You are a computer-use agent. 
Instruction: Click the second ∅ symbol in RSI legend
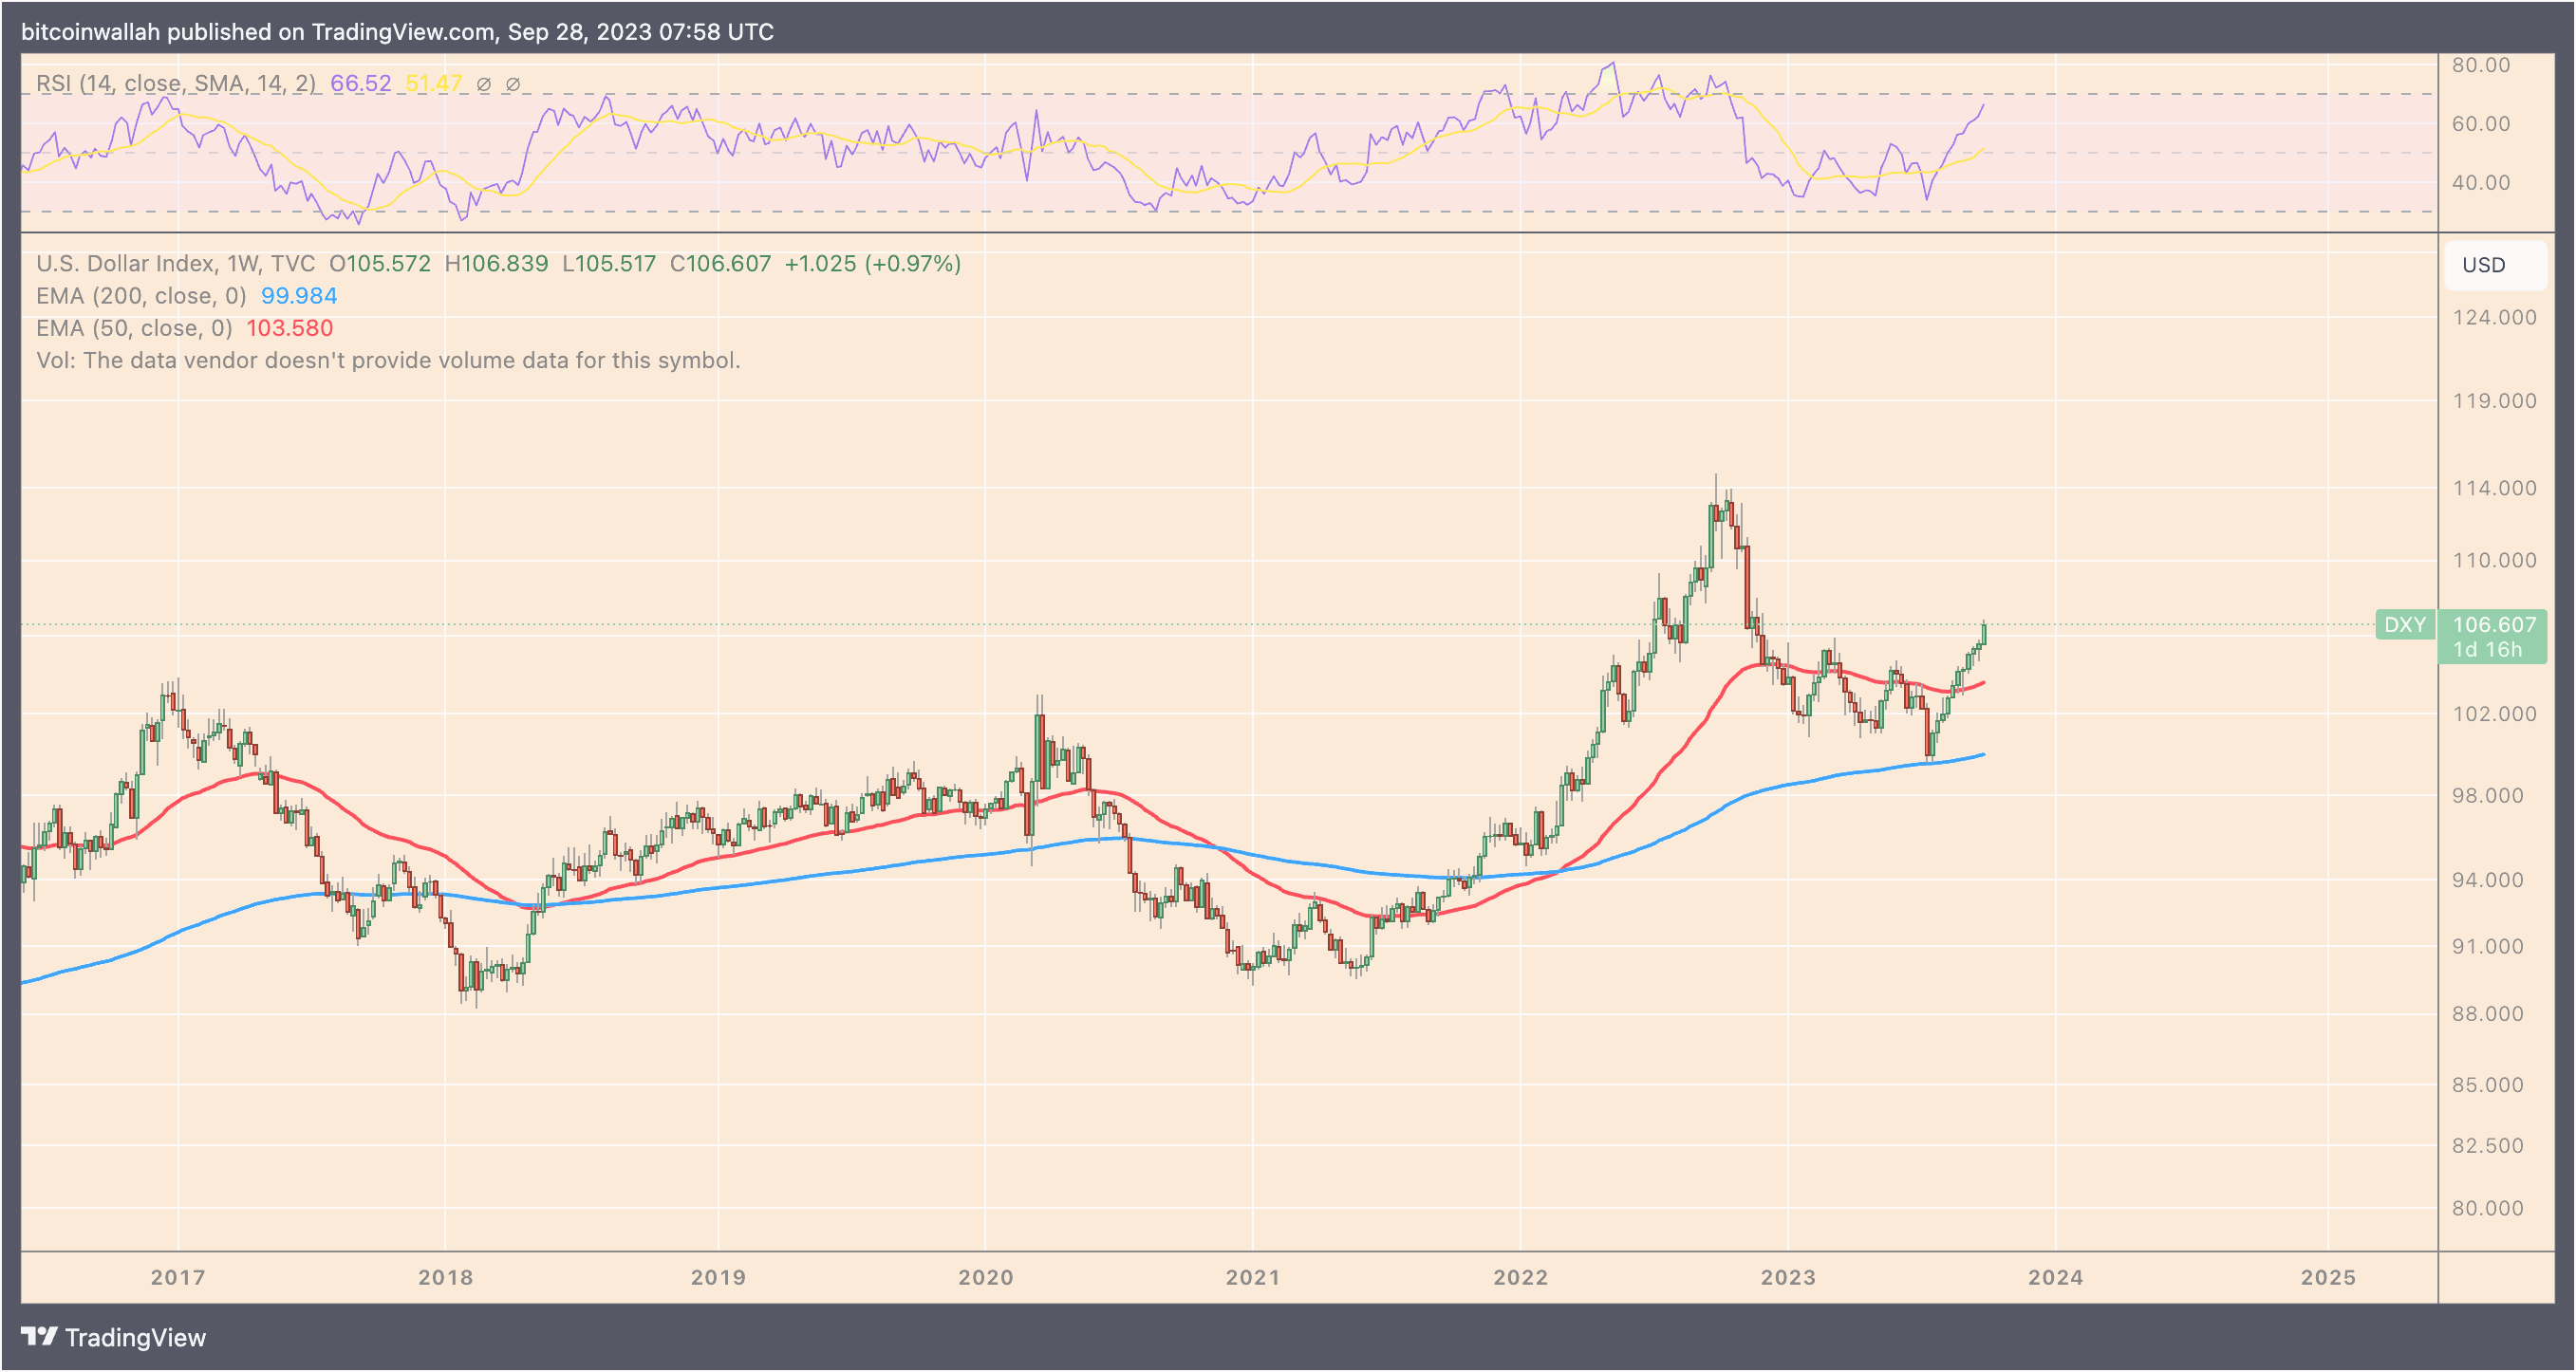pyautogui.click(x=512, y=84)
